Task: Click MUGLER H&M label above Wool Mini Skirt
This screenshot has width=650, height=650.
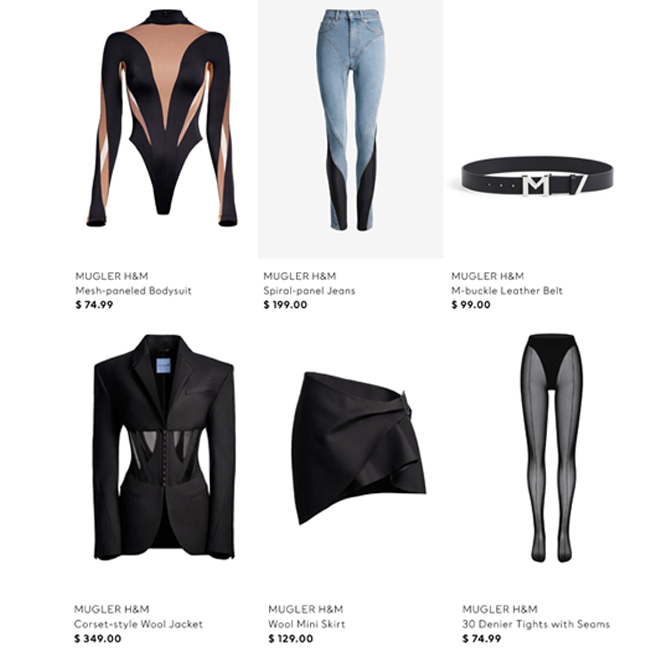Action: coord(306,609)
